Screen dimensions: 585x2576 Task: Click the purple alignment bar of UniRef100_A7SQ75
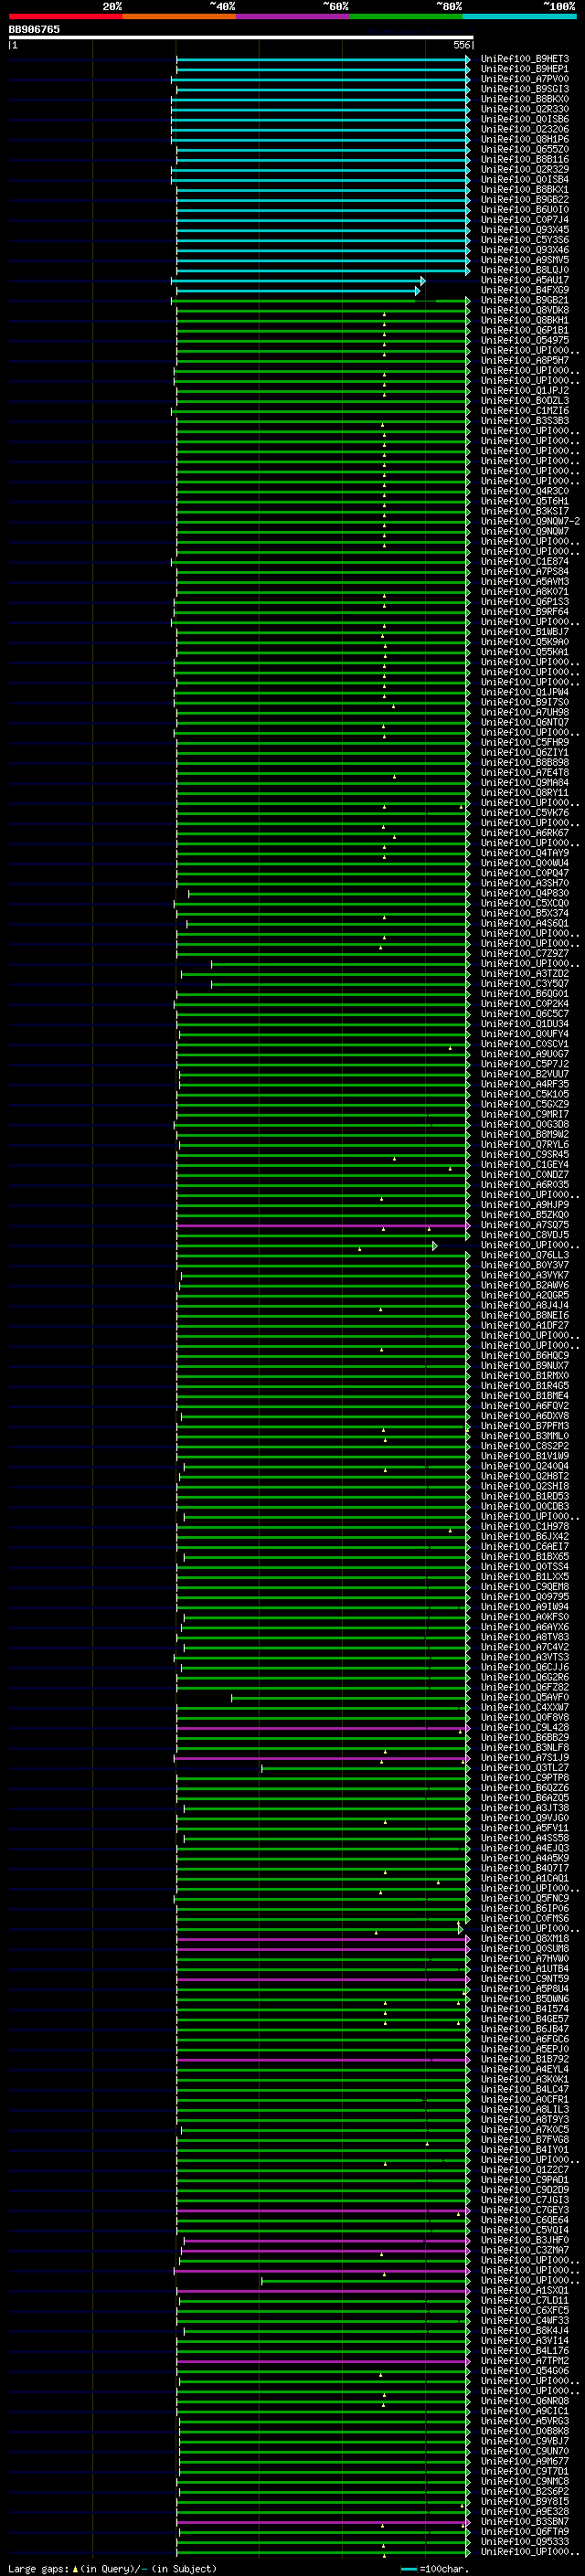click(323, 1225)
